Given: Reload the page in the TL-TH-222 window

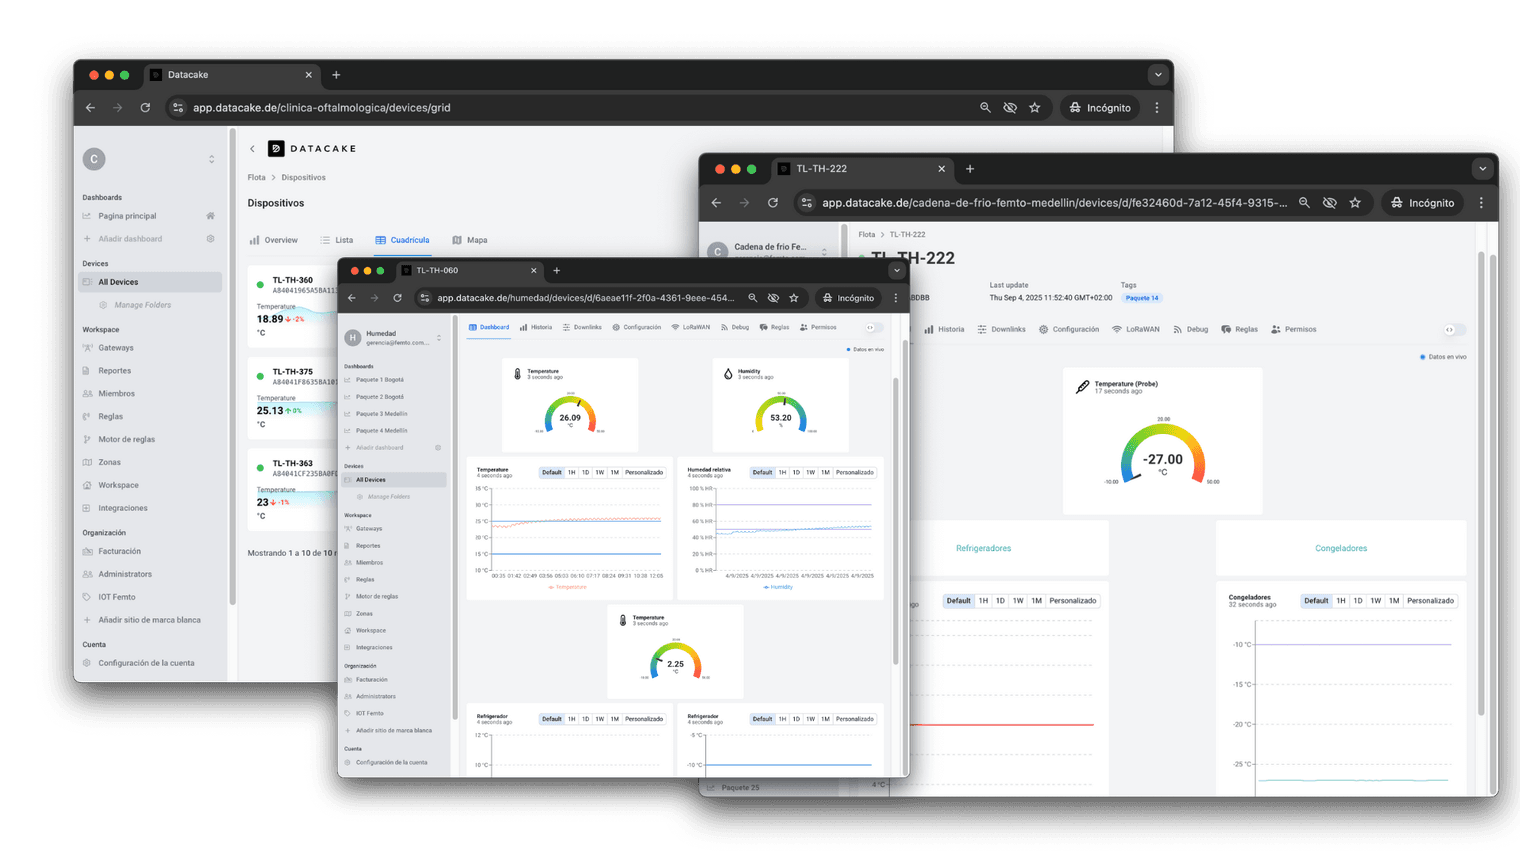Looking at the screenshot, I should [x=773, y=203].
